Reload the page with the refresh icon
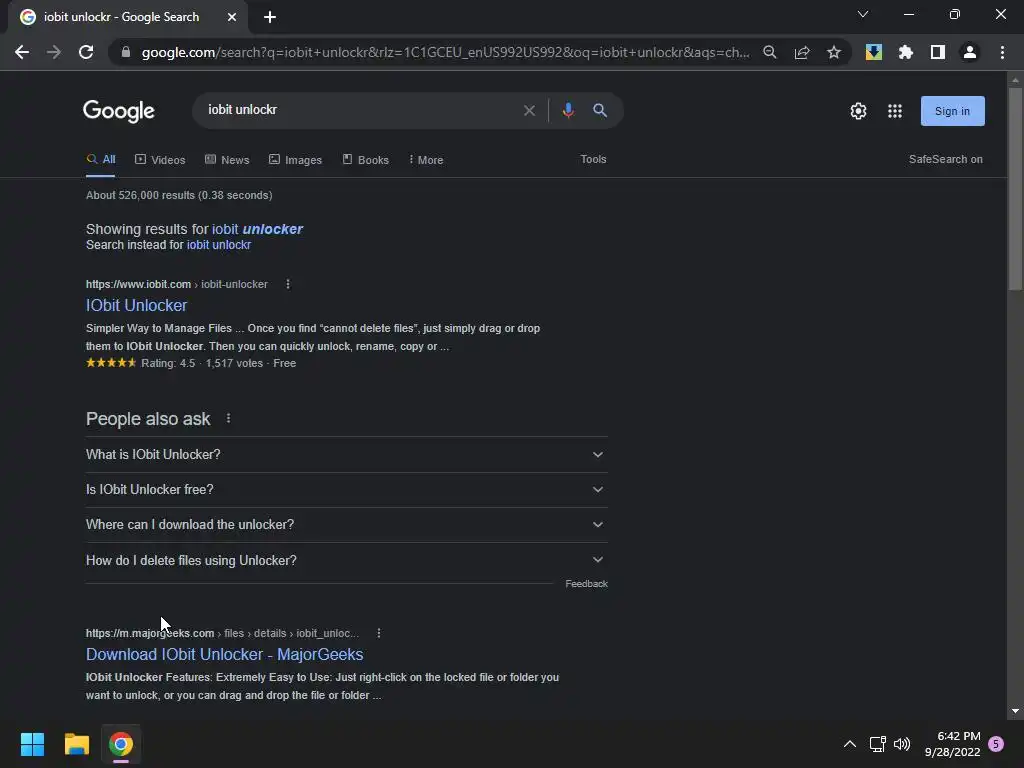Image resolution: width=1024 pixels, height=768 pixels. tap(86, 52)
